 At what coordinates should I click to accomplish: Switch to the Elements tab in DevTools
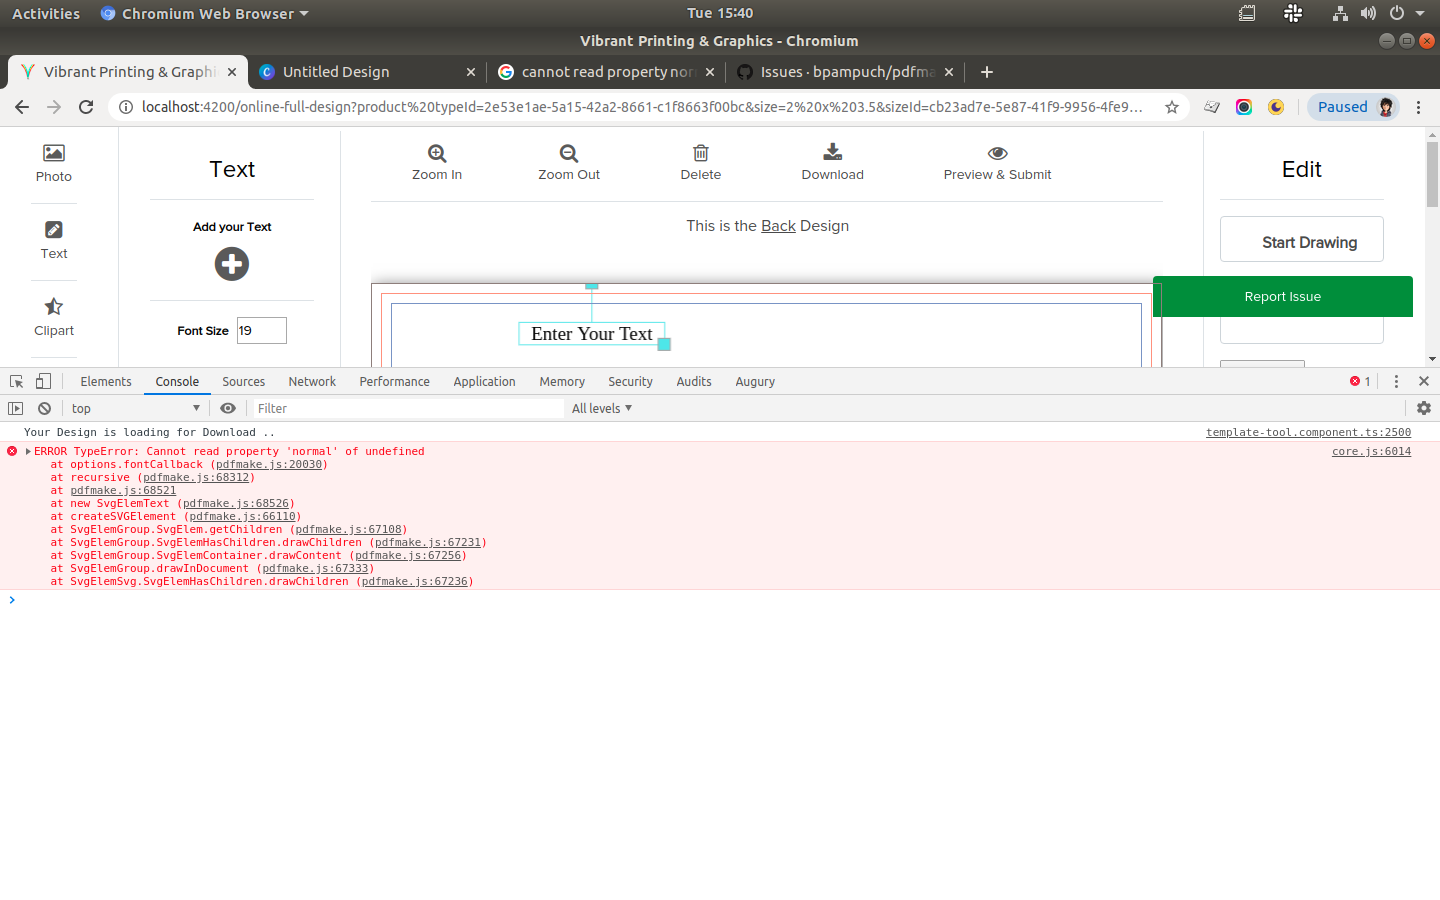tap(105, 381)
